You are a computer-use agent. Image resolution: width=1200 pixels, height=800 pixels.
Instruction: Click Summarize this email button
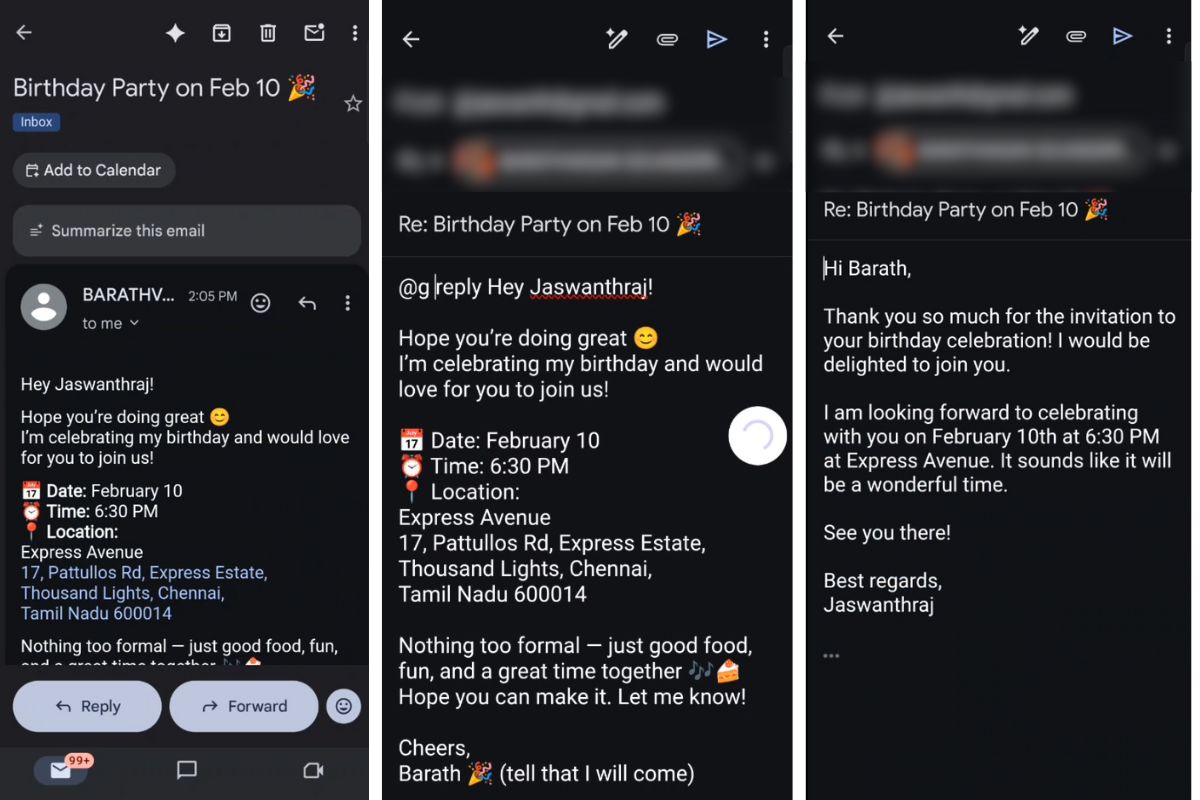[187, 231]
